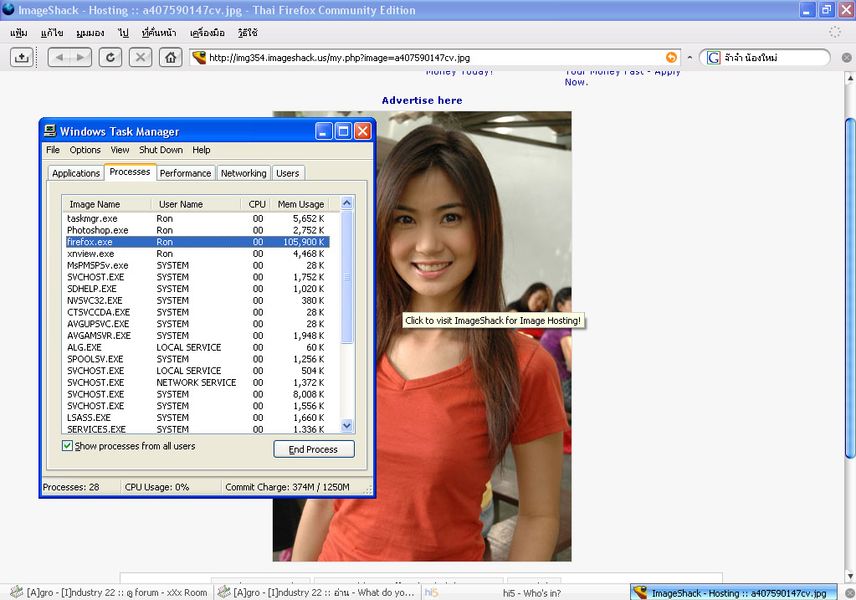The image size is (856, 600).
Task: Click the Task Manager title bar icon
Action: pos(50,131)
